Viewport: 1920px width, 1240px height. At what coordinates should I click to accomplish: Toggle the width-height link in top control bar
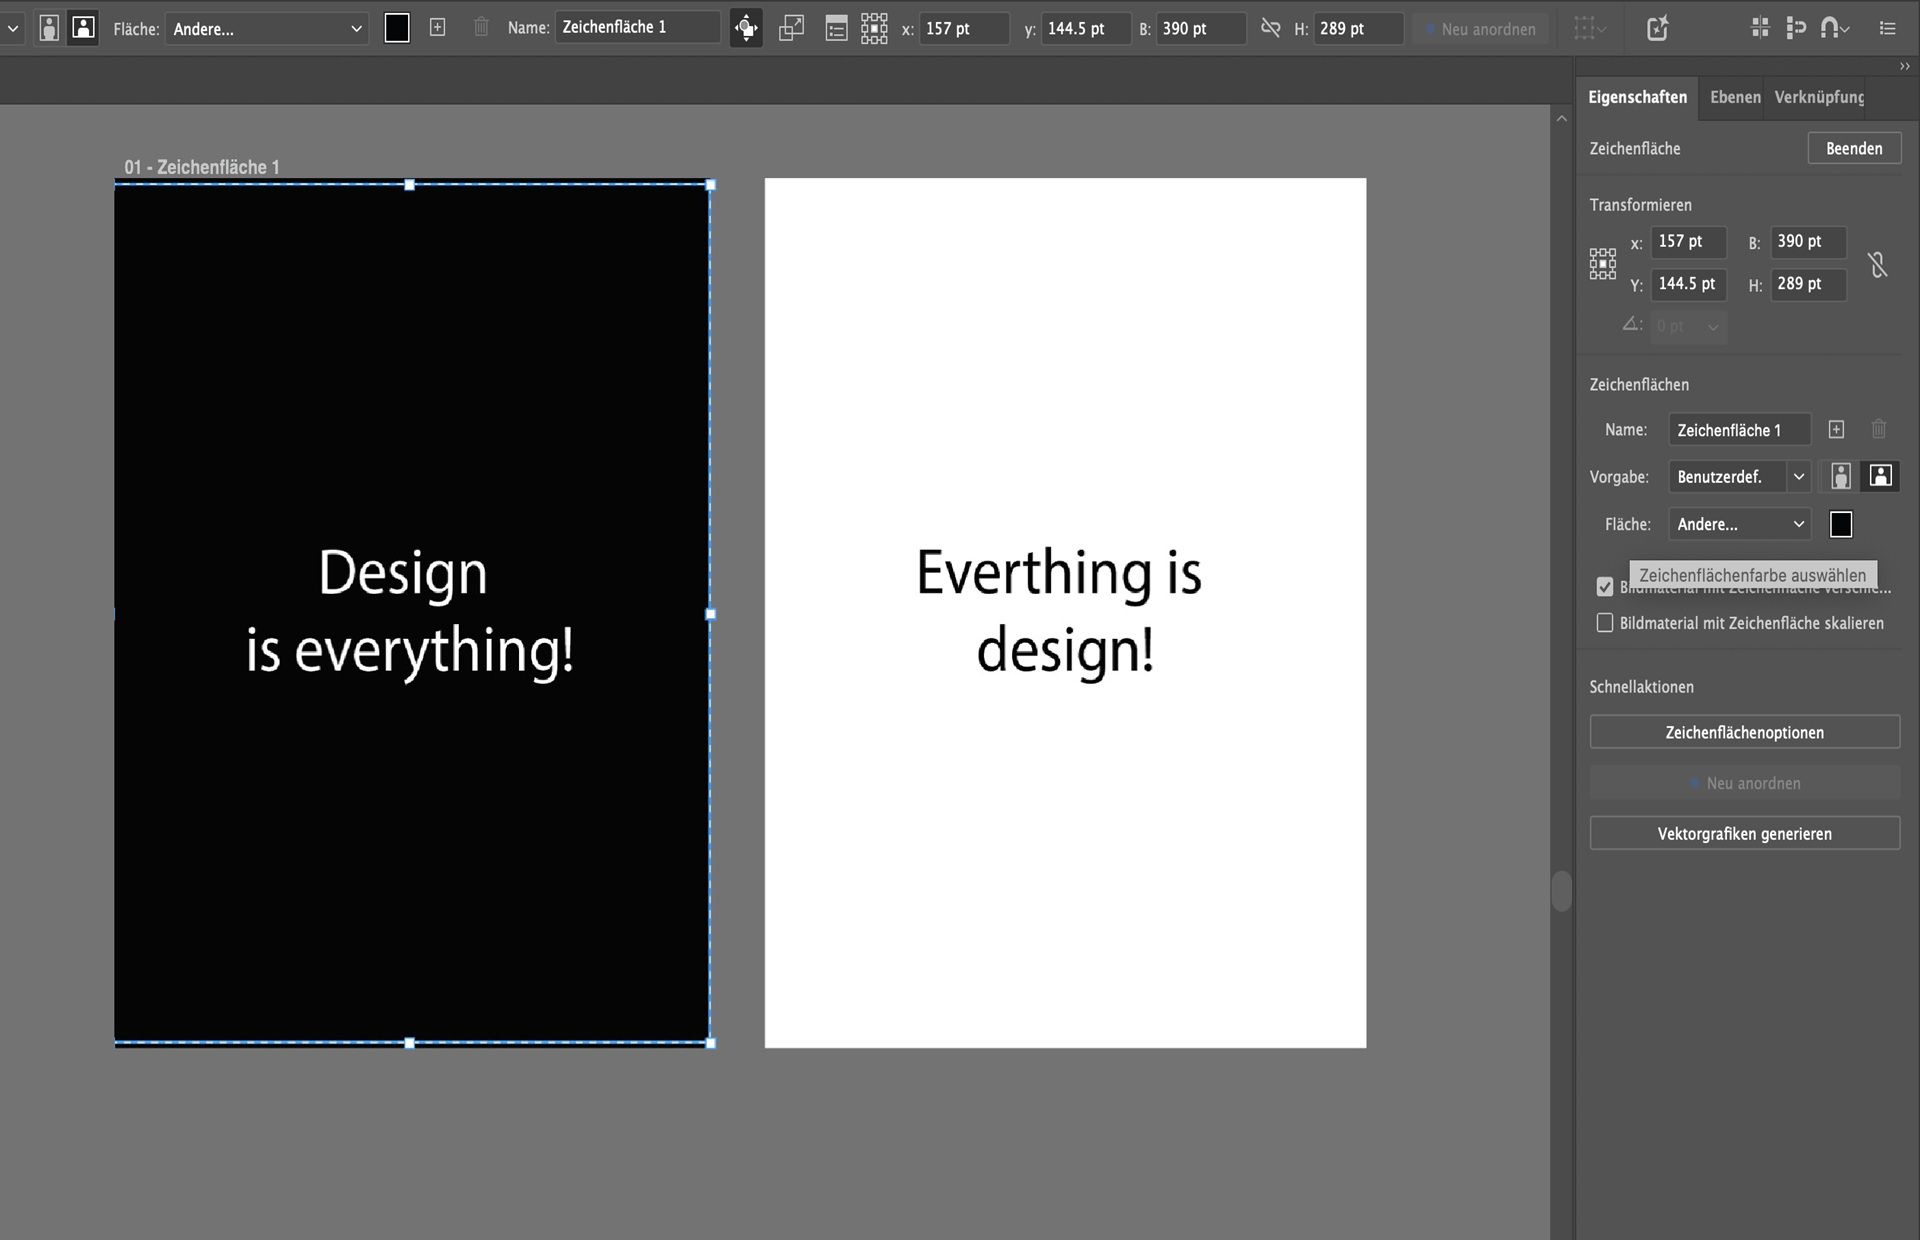click(x=1270, y=28)
